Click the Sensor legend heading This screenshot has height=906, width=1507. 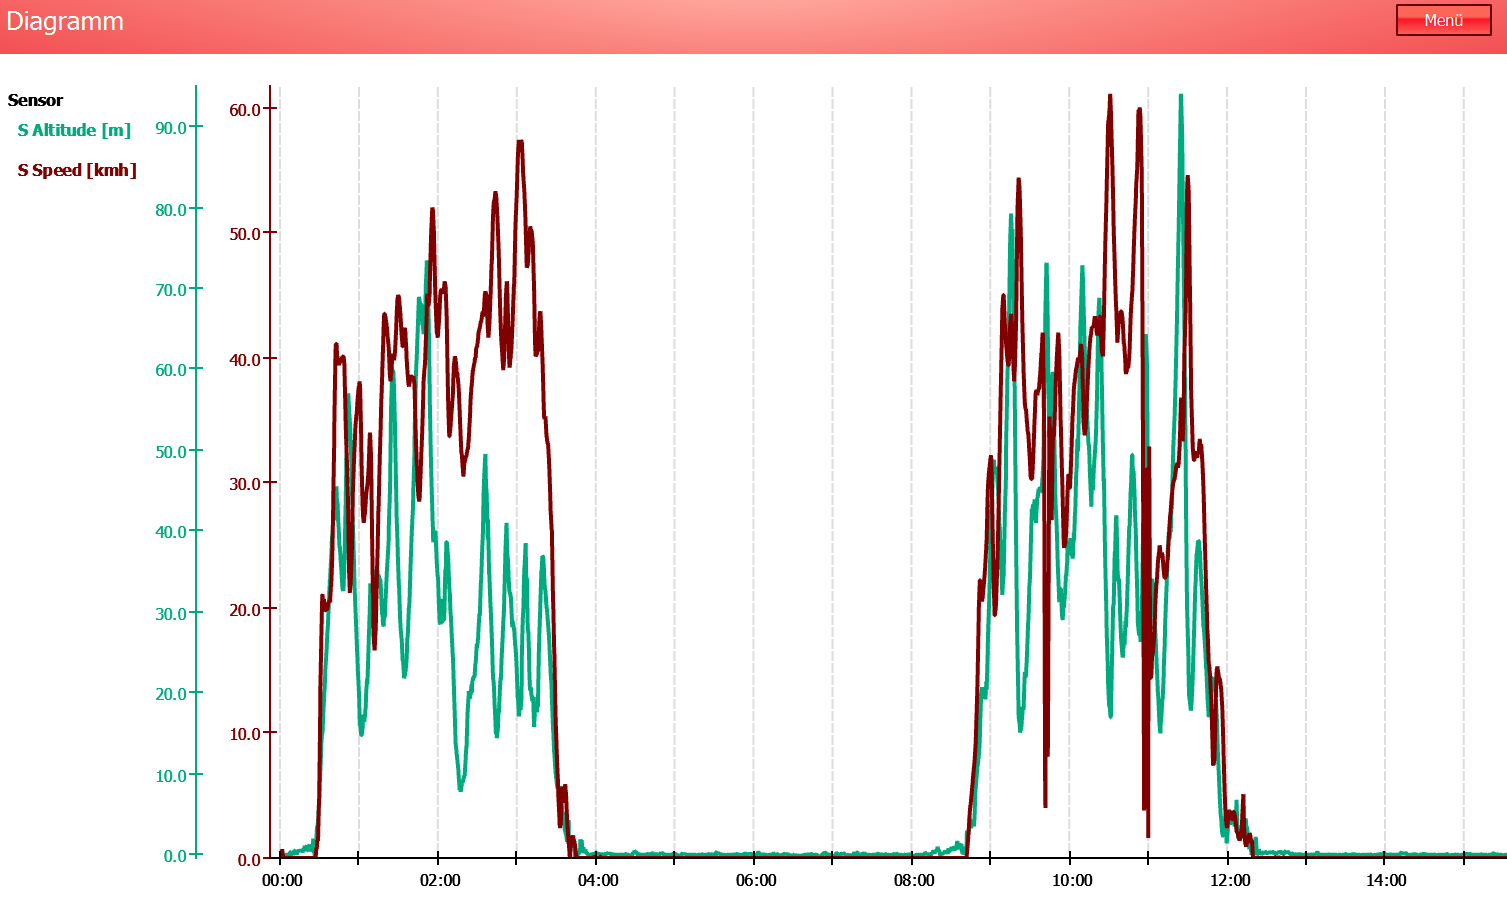(35, 100)
